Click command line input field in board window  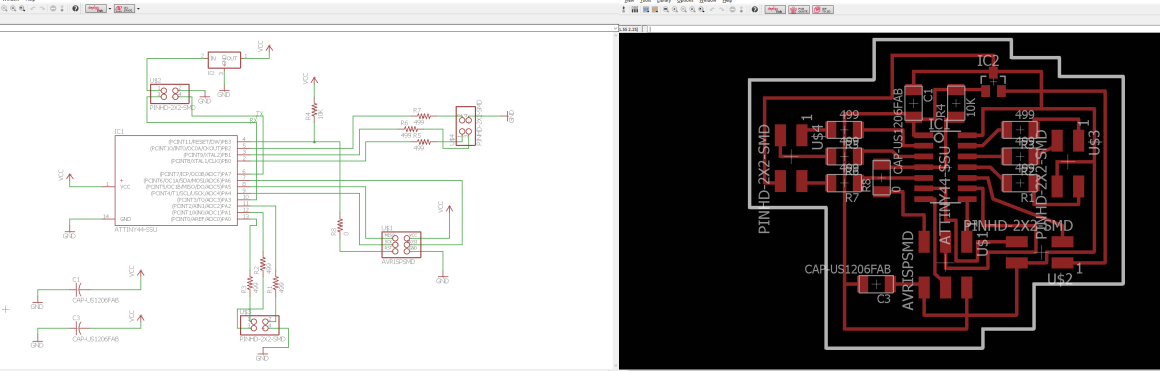point(903,29)
